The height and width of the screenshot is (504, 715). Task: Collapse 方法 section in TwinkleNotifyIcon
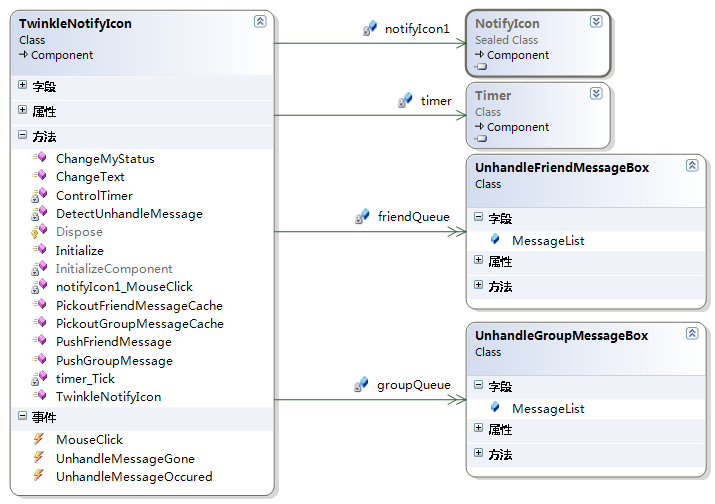coord(23,135)
